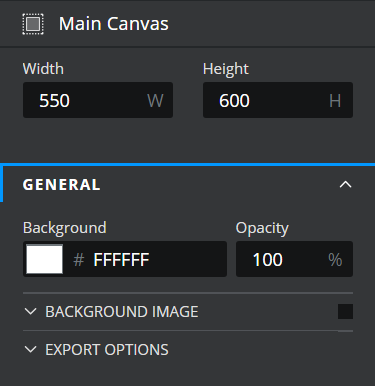Click the Main Canvas dotted-square icon
This screenshot has height=386, width=375.
pos(33,24)
